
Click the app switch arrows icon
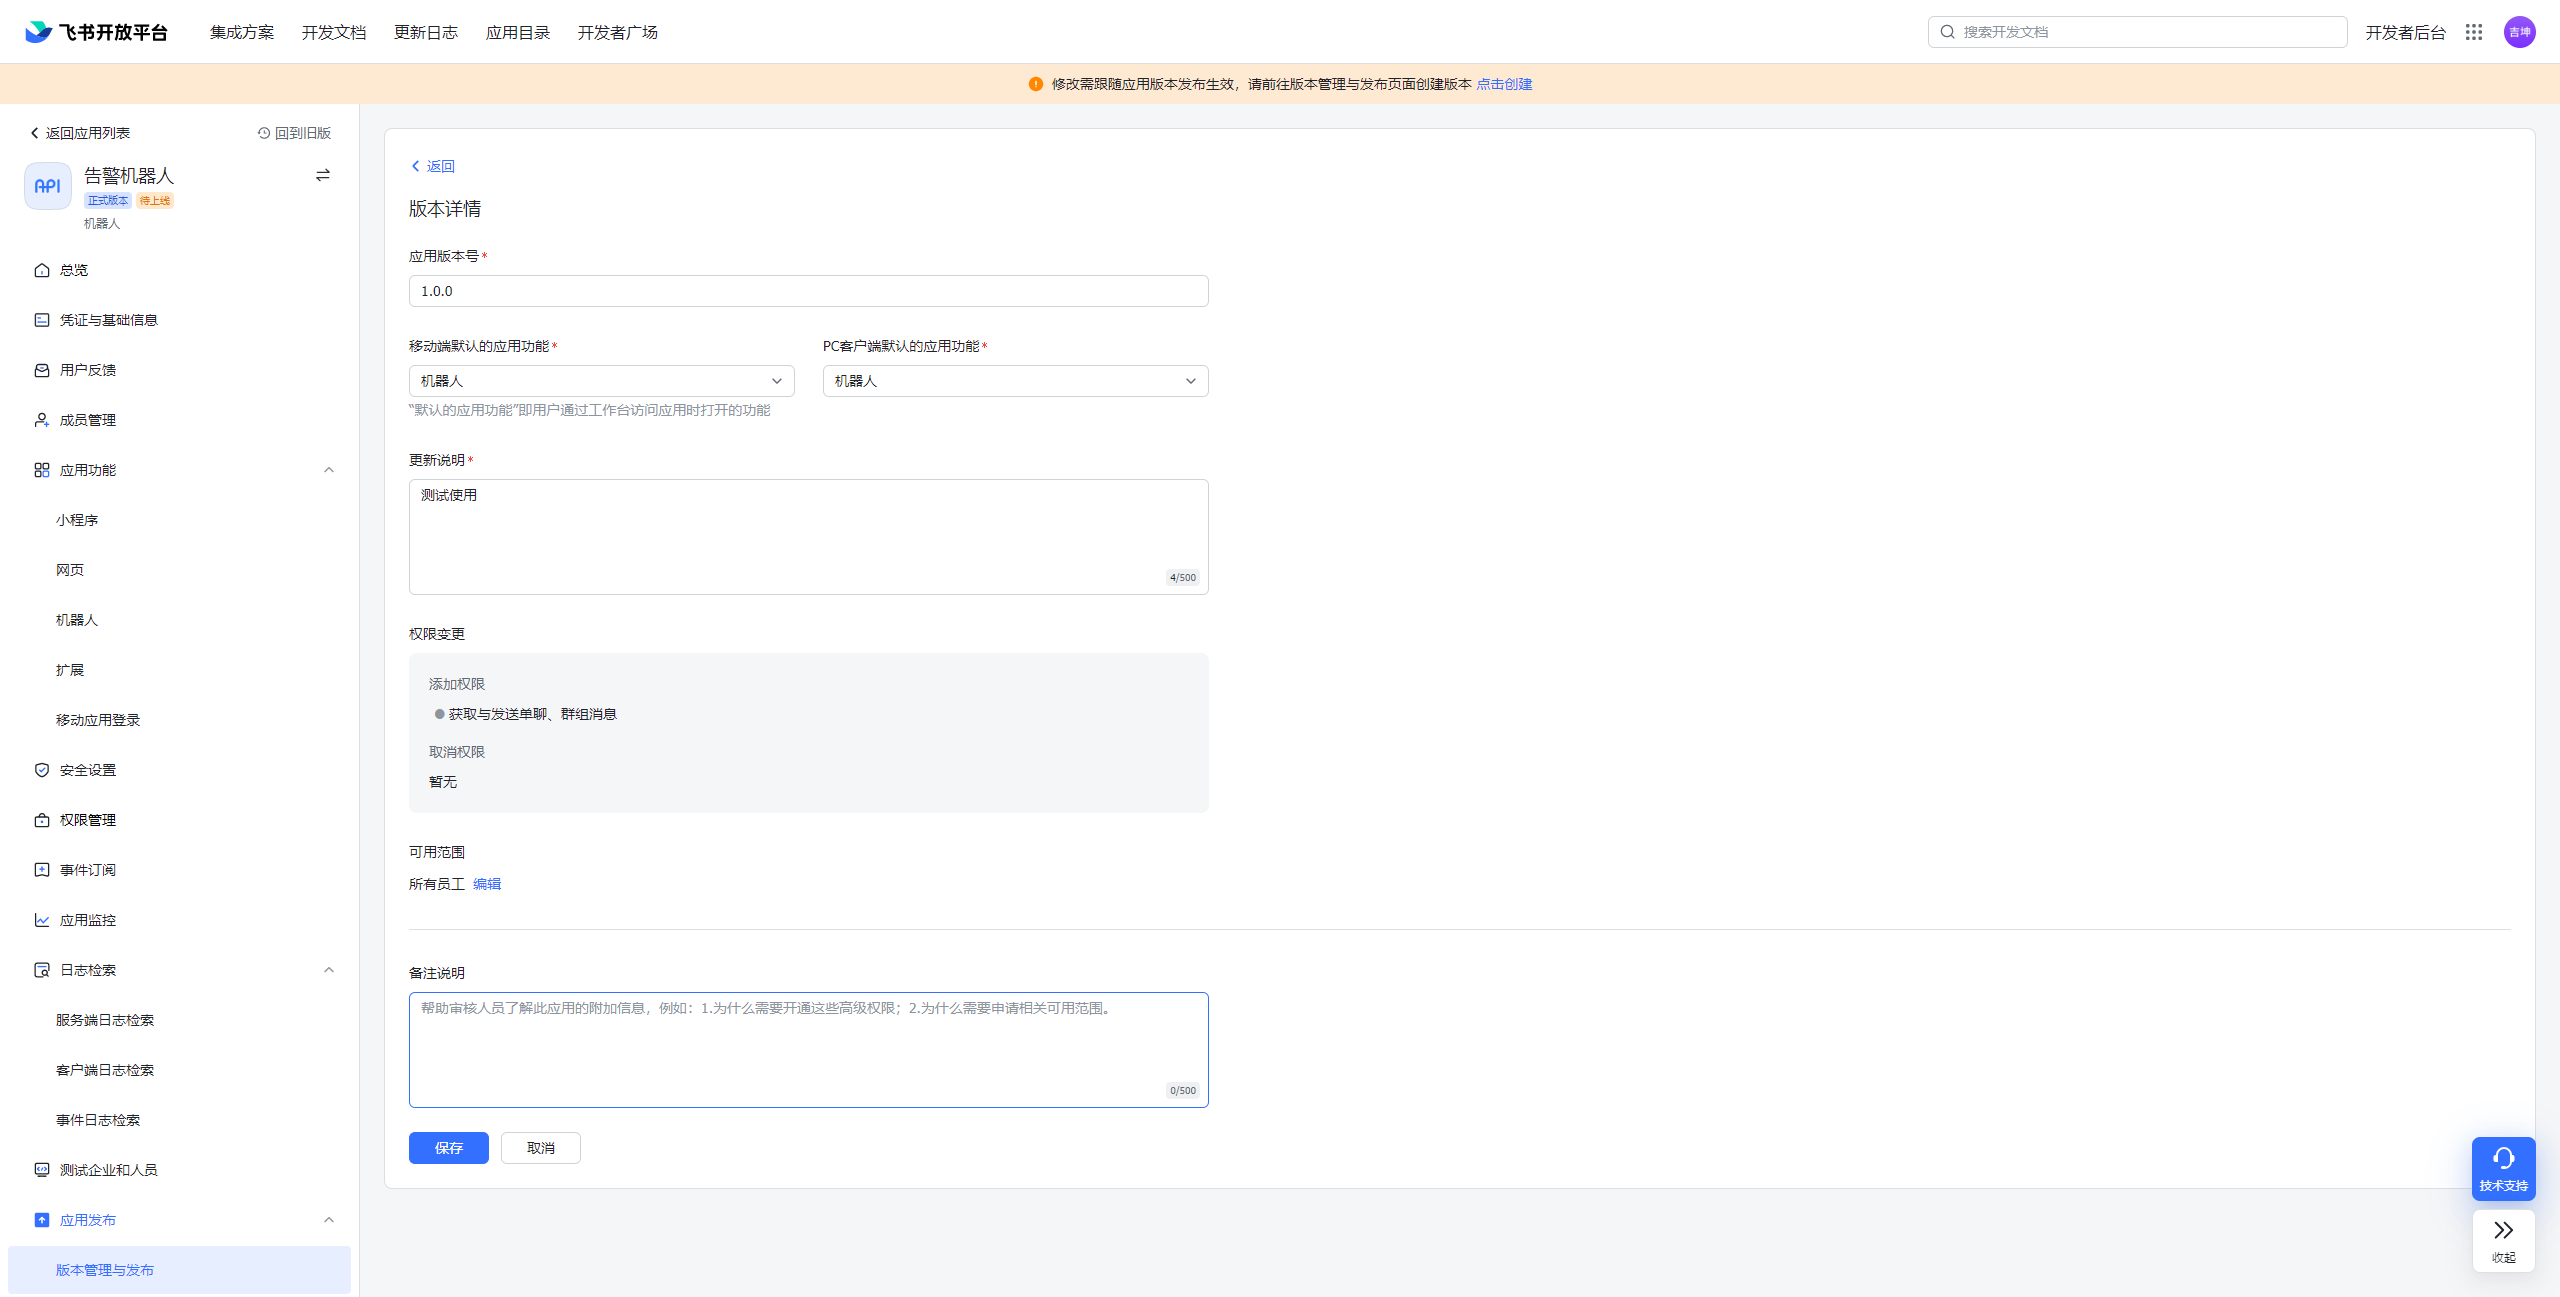point(323,175)
